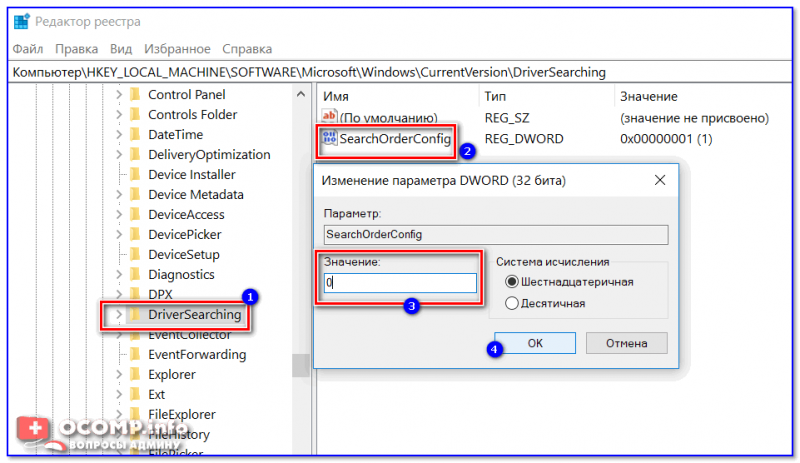
Task: Select the Десятичная radio button
Action: 511,303
